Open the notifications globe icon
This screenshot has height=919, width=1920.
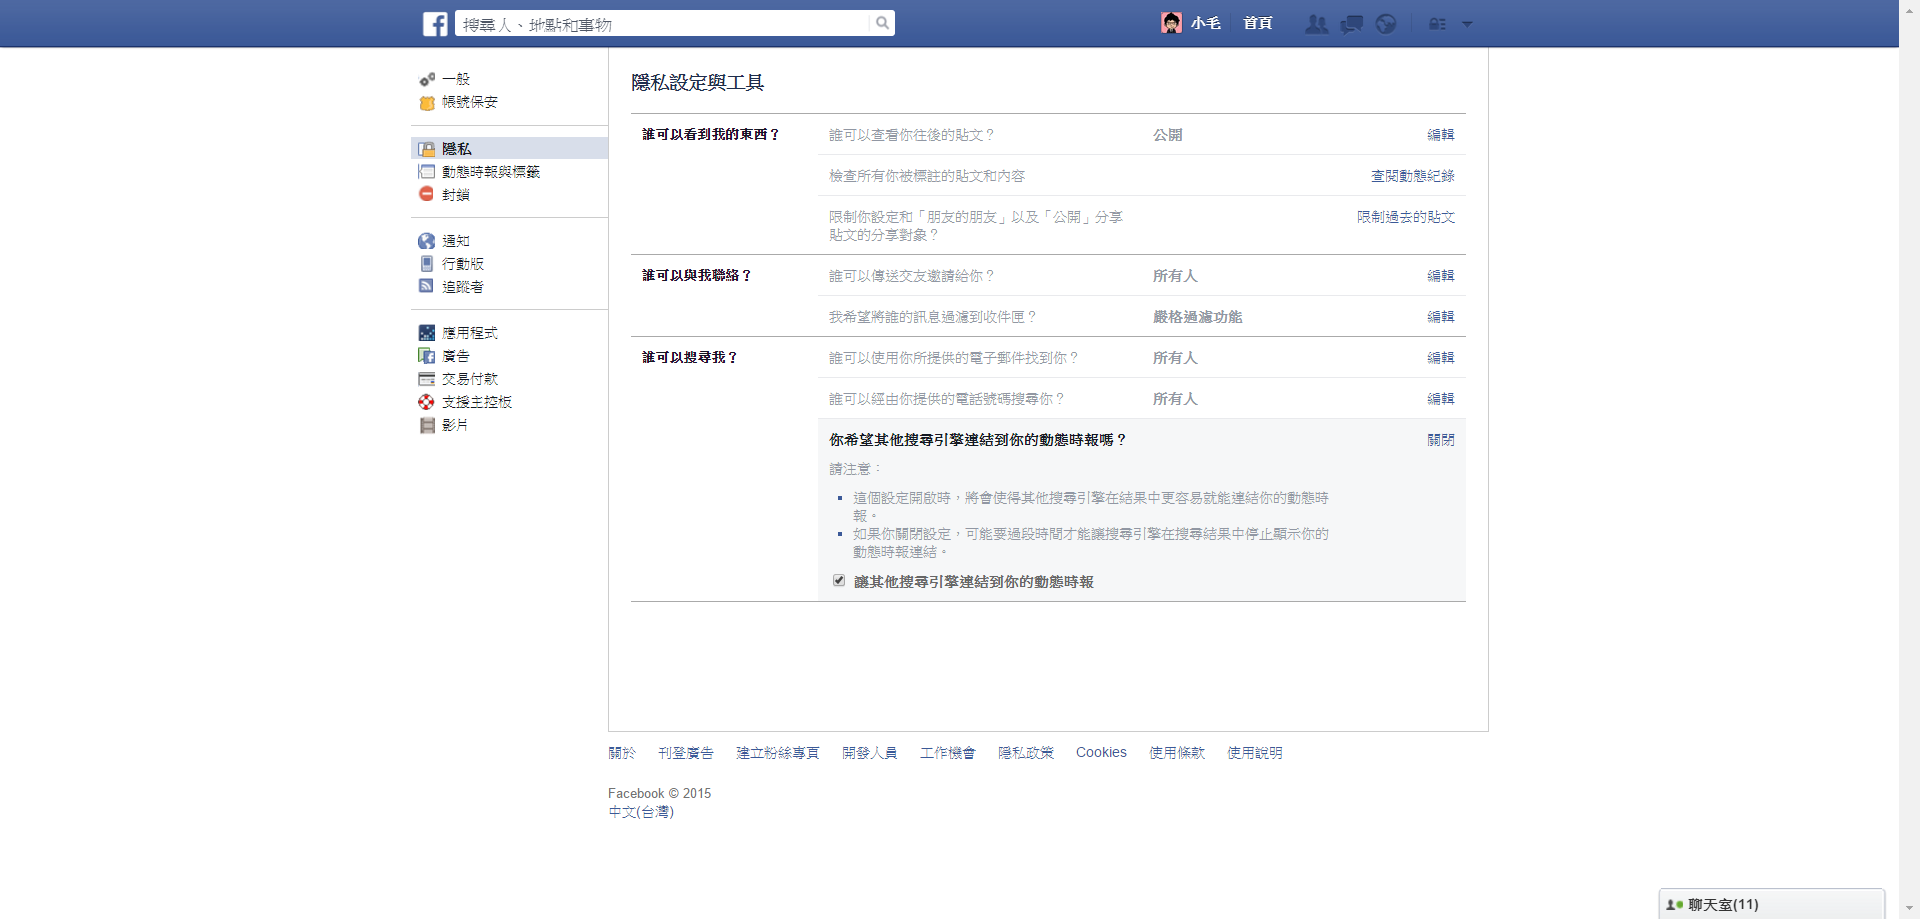(1385, 24)
